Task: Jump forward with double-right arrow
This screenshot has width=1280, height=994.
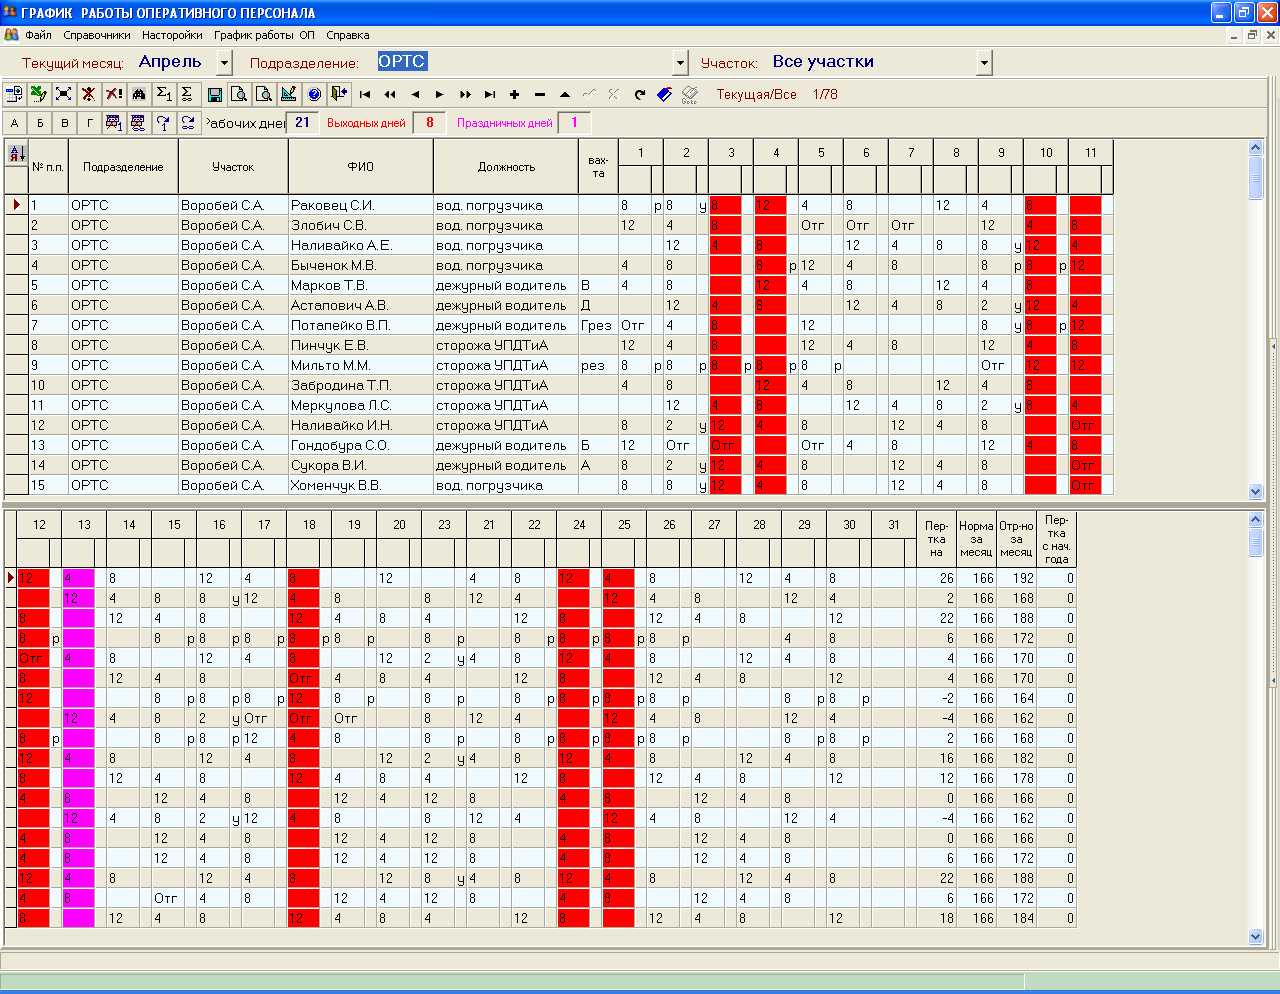Action: [465, 94]
